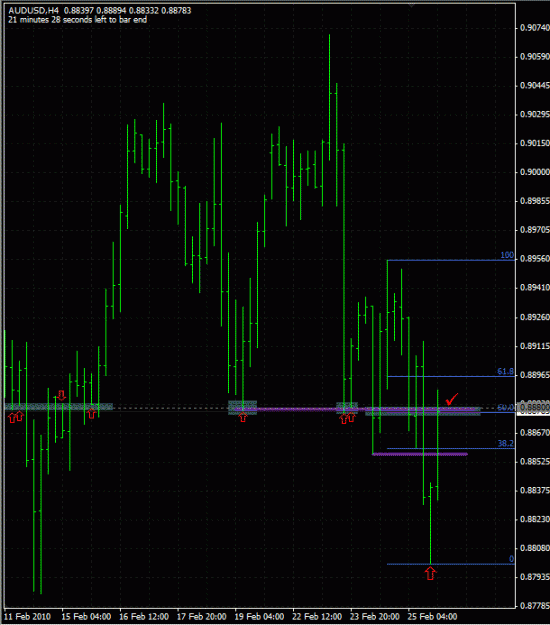This screenshot has height=625, width=550.
Task: Select the red down arrow near 15 Feb
Action: [61, 395]
